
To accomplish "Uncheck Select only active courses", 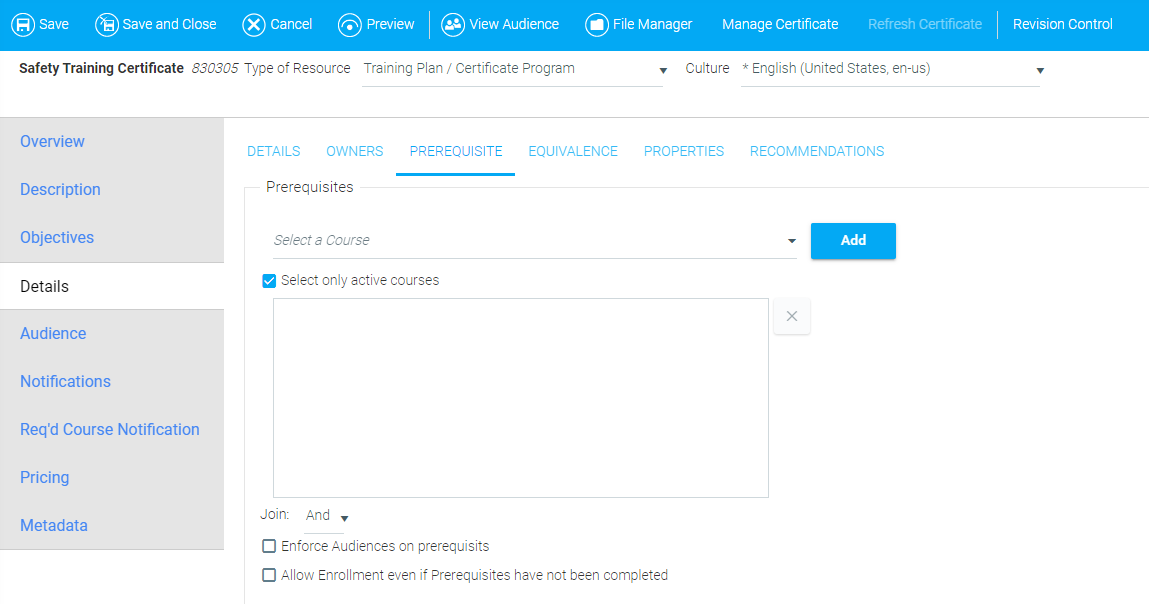I will pyautogui.click(x=269, y=281).
